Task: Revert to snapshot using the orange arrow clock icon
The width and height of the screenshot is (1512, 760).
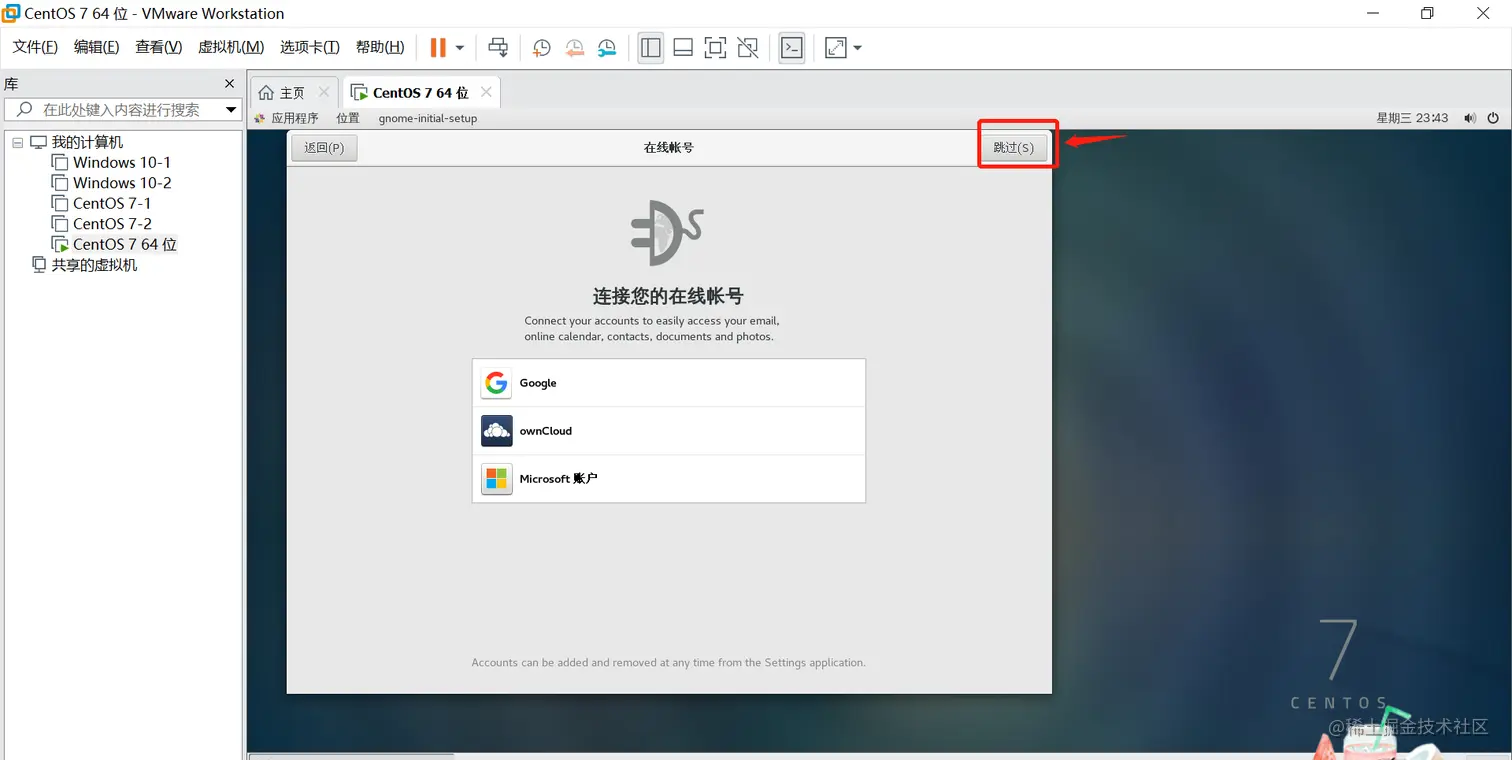Action: click(x=574, y=47)
